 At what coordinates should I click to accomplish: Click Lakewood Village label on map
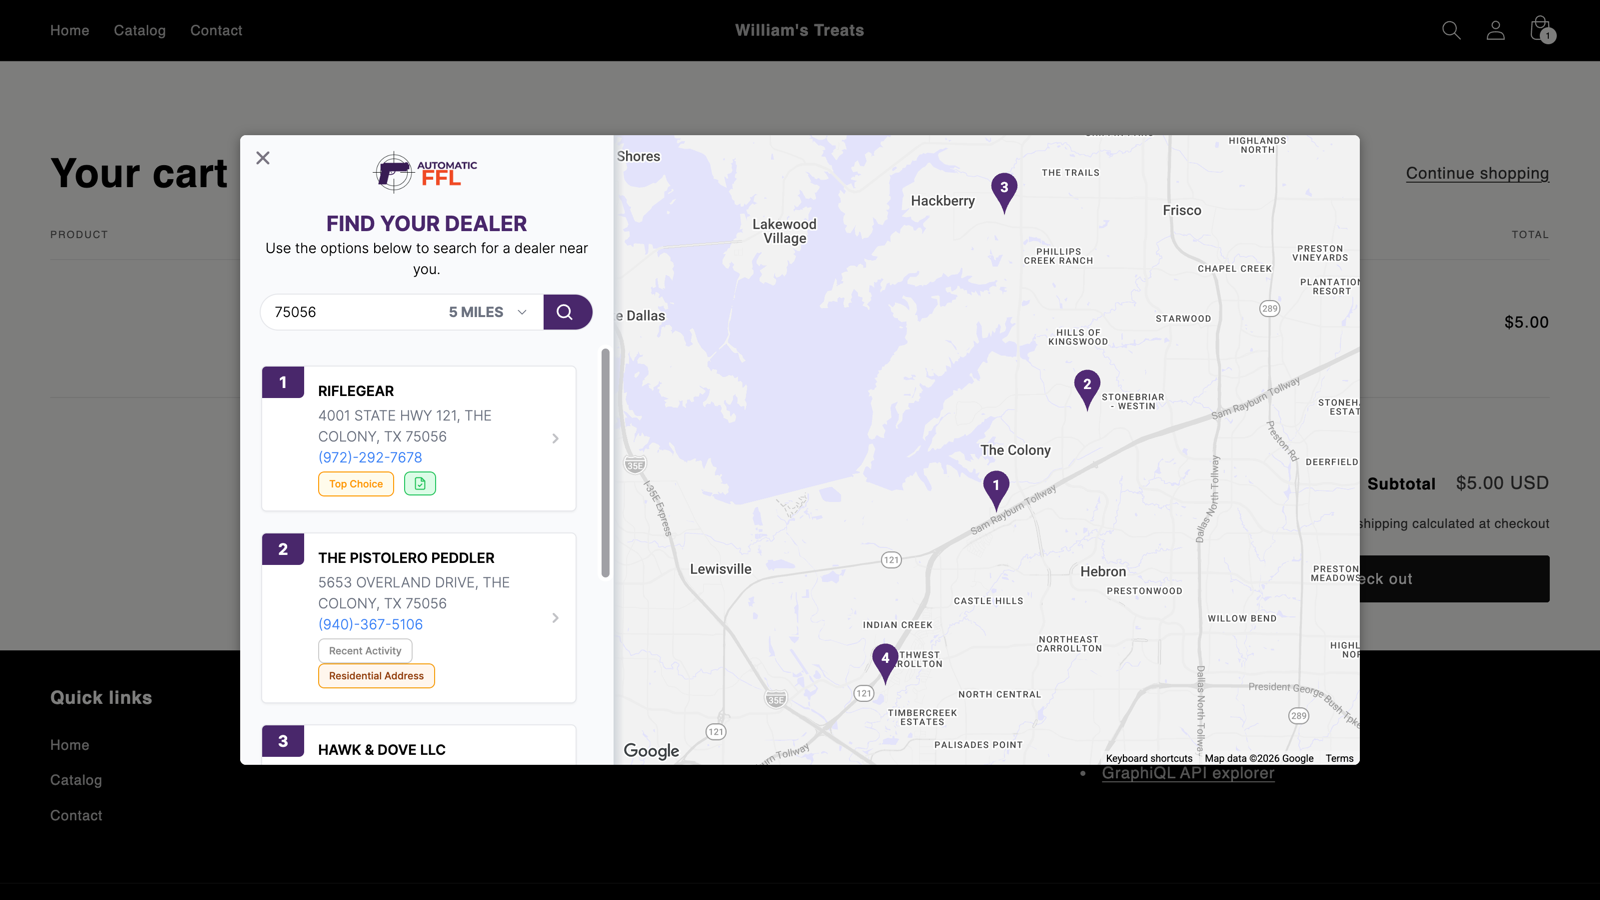(x=784, y=231)
